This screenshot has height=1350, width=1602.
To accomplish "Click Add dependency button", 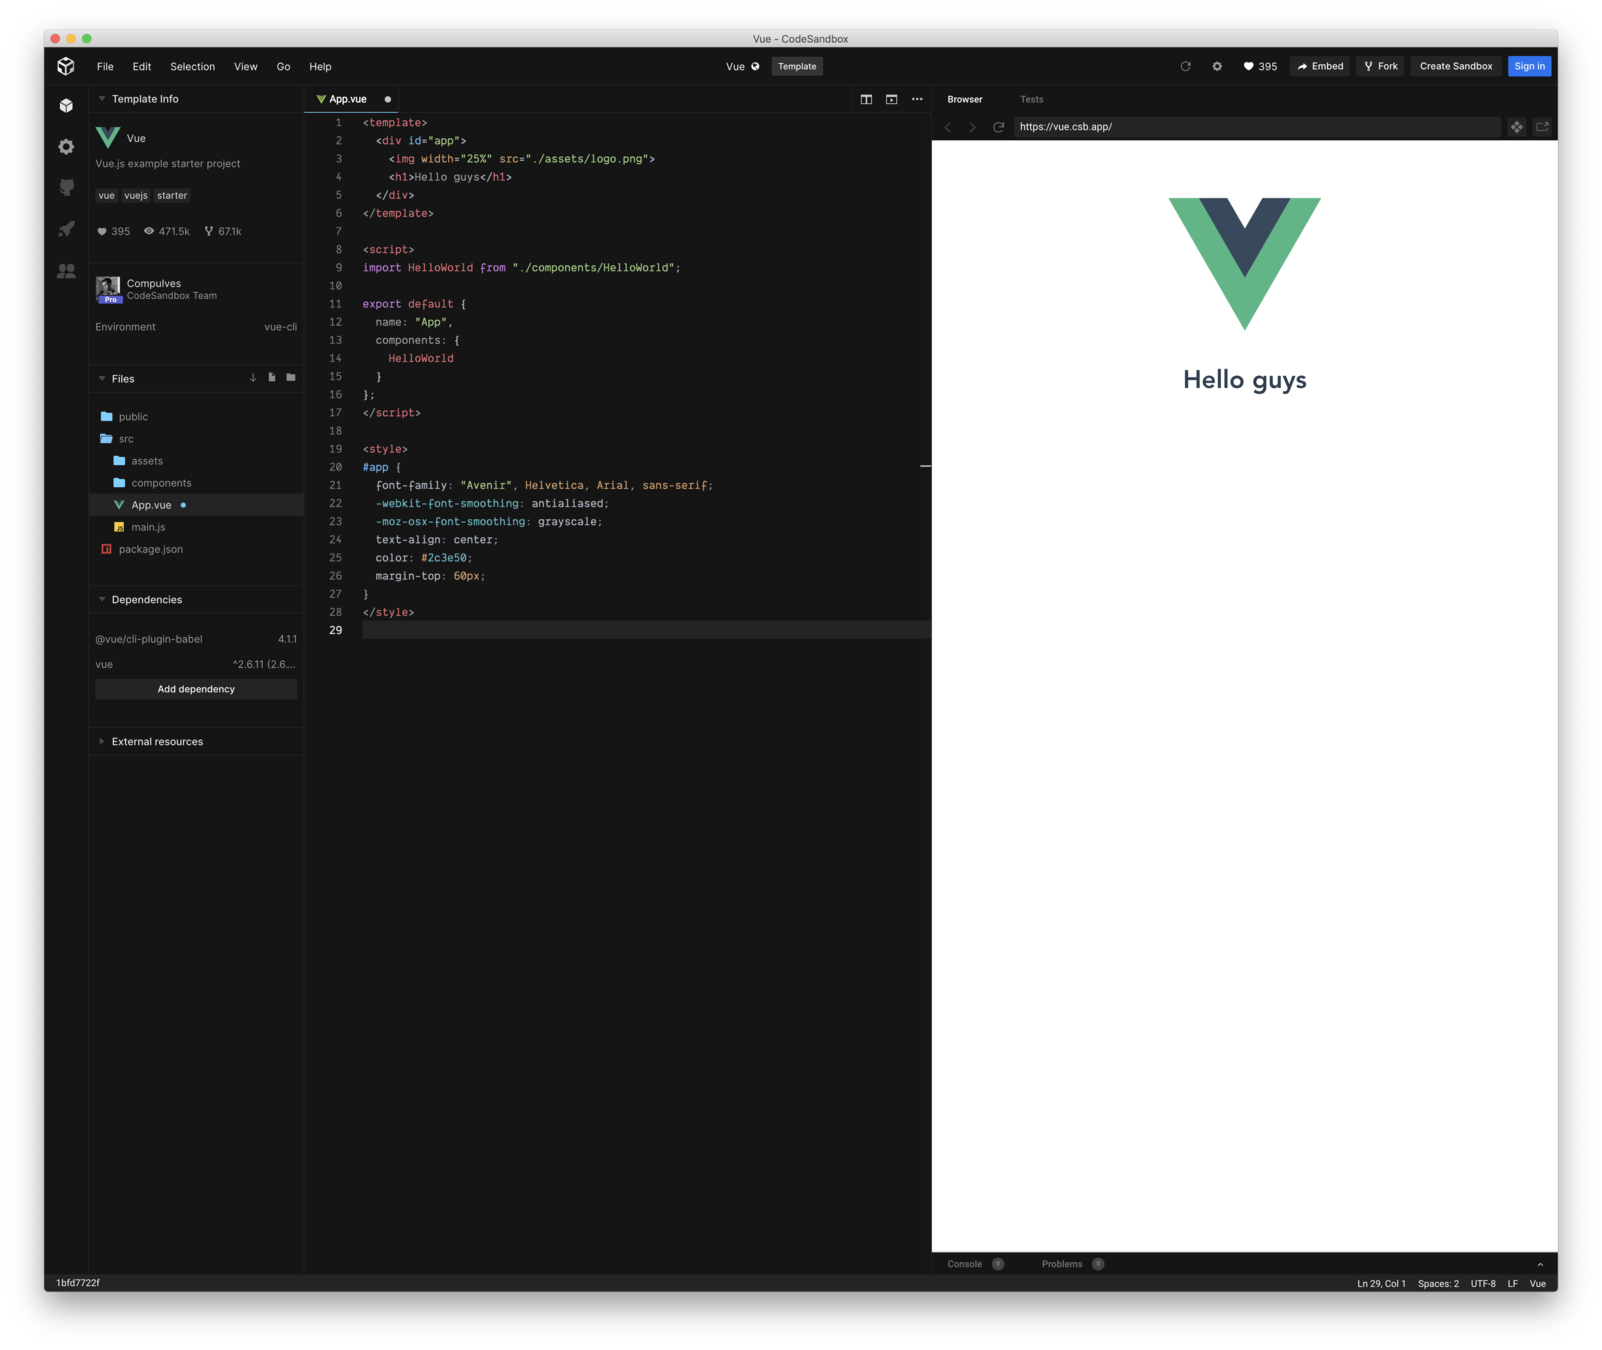I will [x=196, y=689].
